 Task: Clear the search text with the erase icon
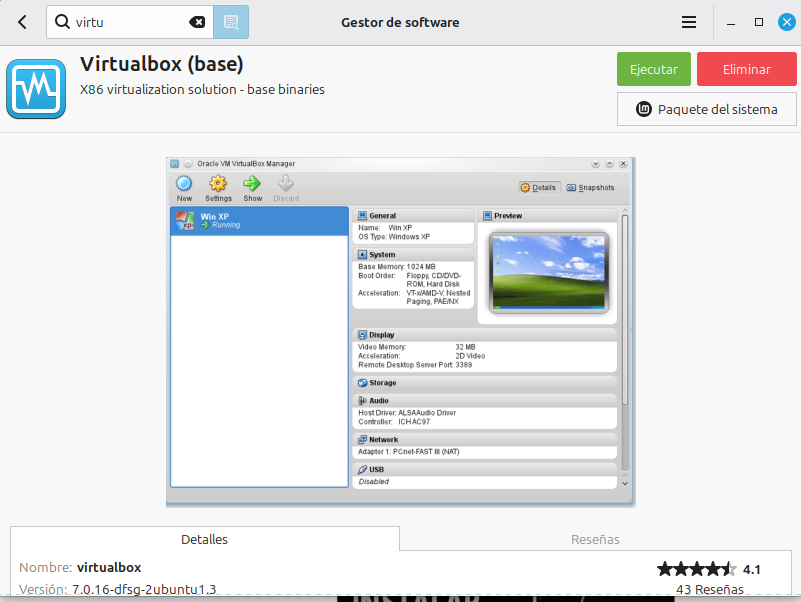(x=197, y=22)
